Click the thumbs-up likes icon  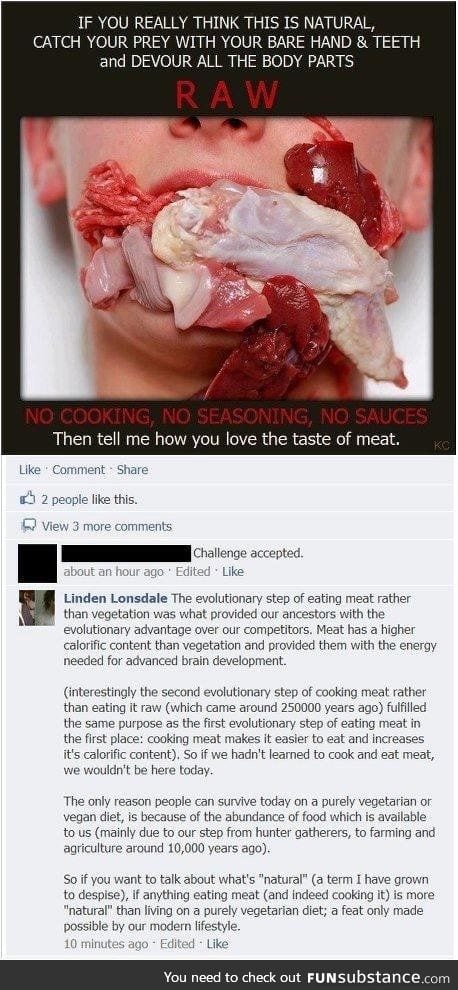pos(27,499)
